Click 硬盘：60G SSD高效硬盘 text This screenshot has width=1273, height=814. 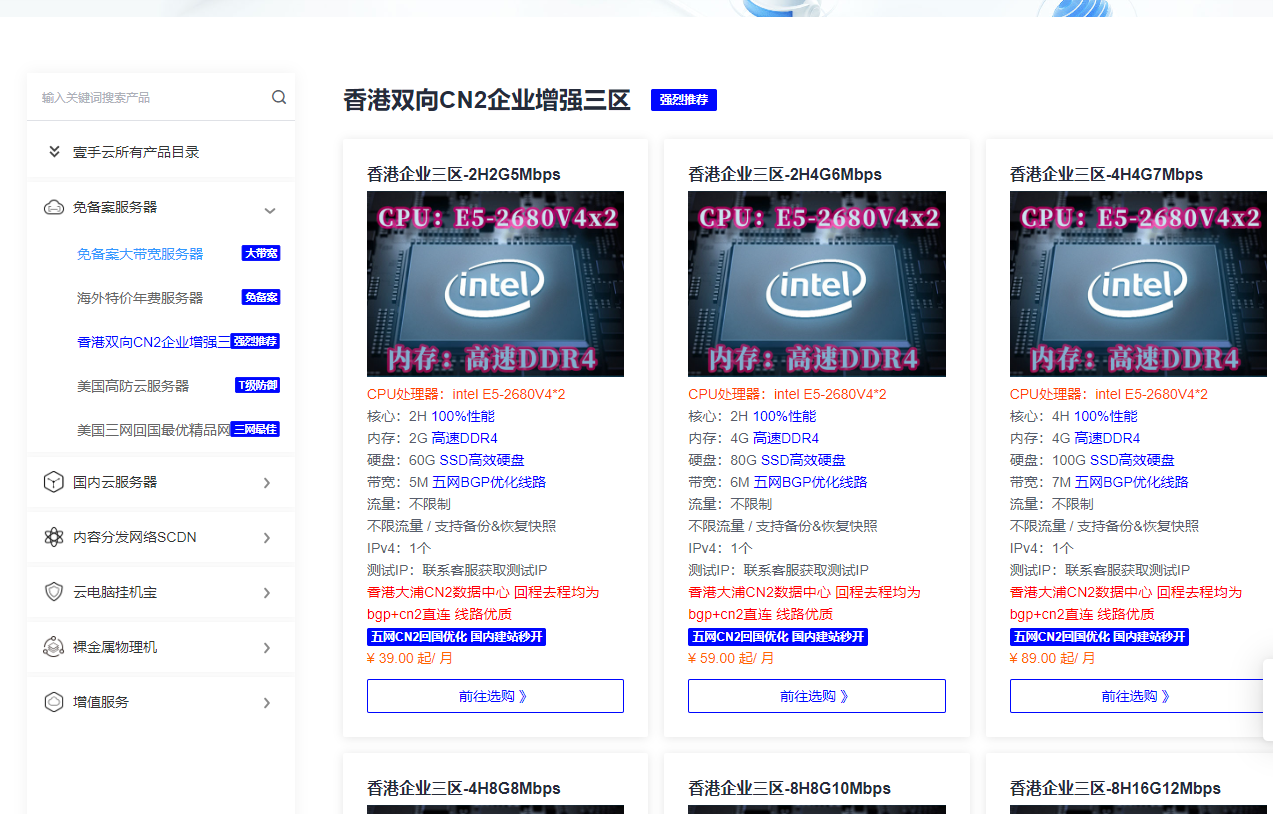click(x=446, y=460)
